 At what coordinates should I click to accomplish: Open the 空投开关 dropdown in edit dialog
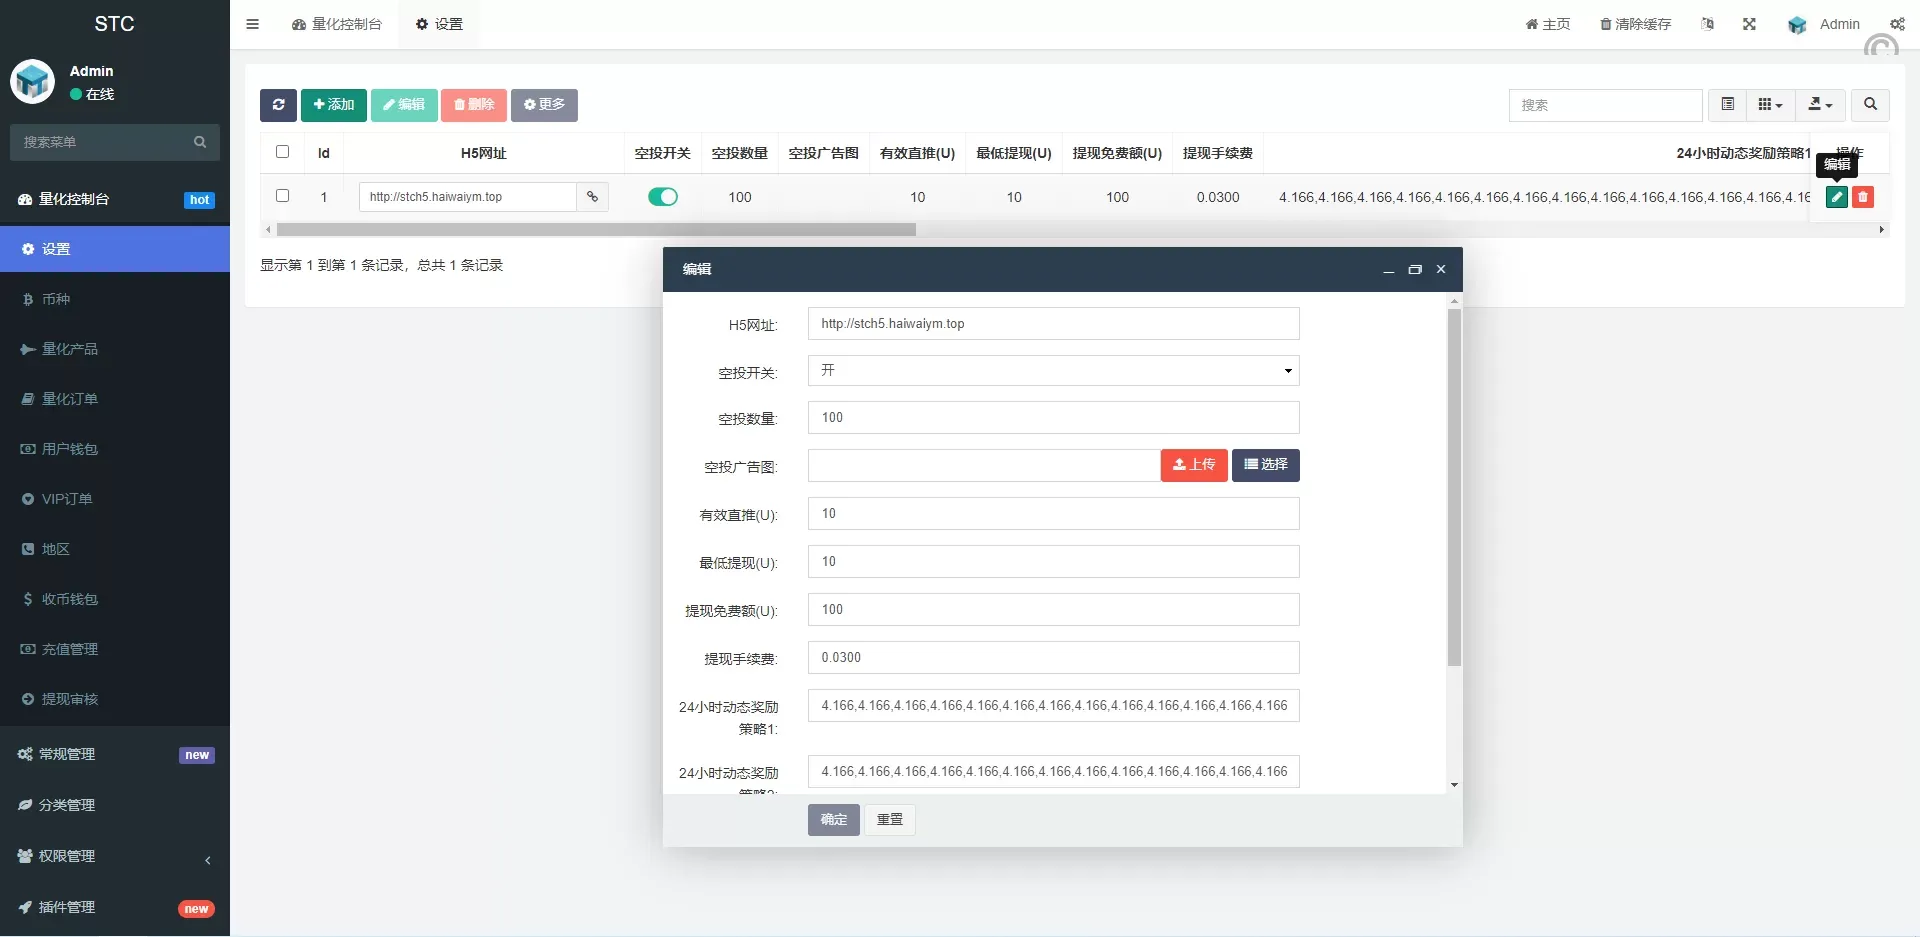(1053, 371)
